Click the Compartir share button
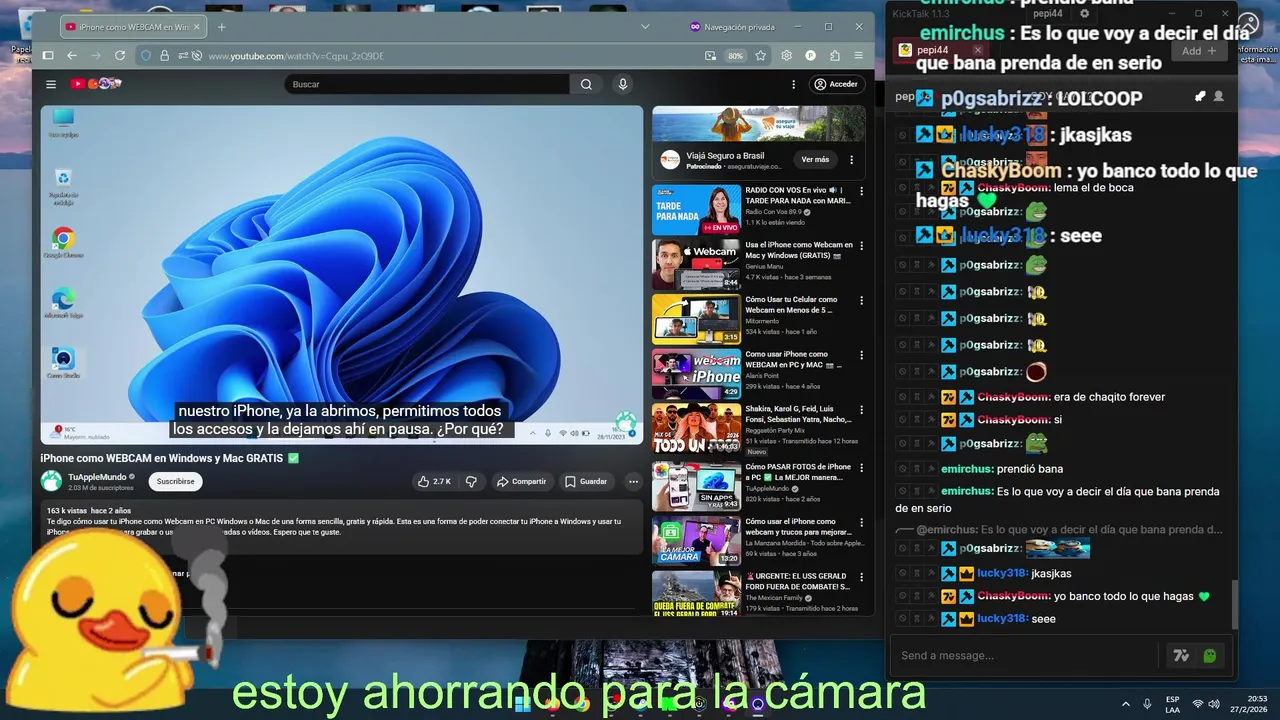The width and height of the screenshot is (1280, 720). click(521, 481)
